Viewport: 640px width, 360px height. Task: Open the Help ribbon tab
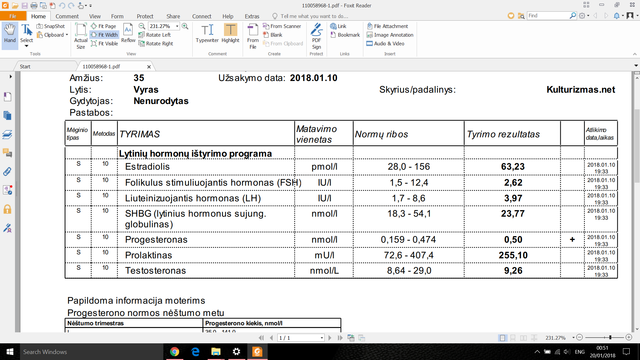pyautogui.click(x=228, y=16)
